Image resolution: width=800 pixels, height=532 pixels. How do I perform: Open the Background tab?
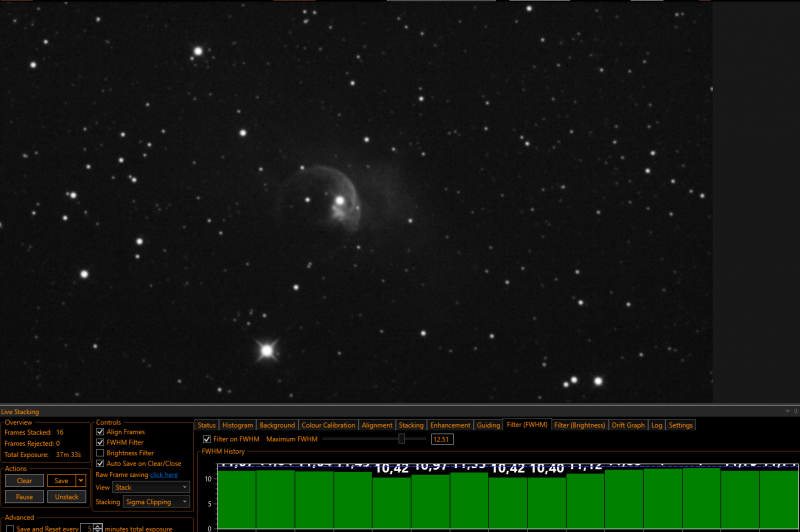click(x=277, y=425)
